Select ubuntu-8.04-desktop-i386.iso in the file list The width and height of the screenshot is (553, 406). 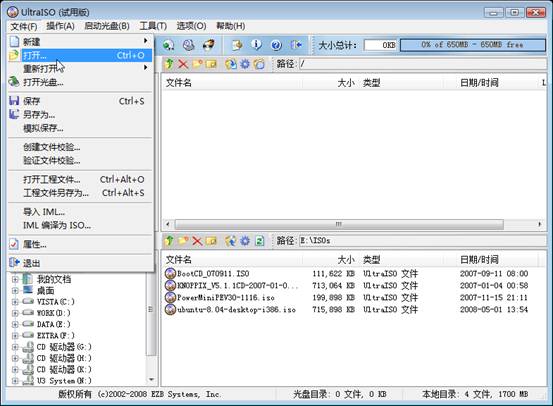pos(236,310)
